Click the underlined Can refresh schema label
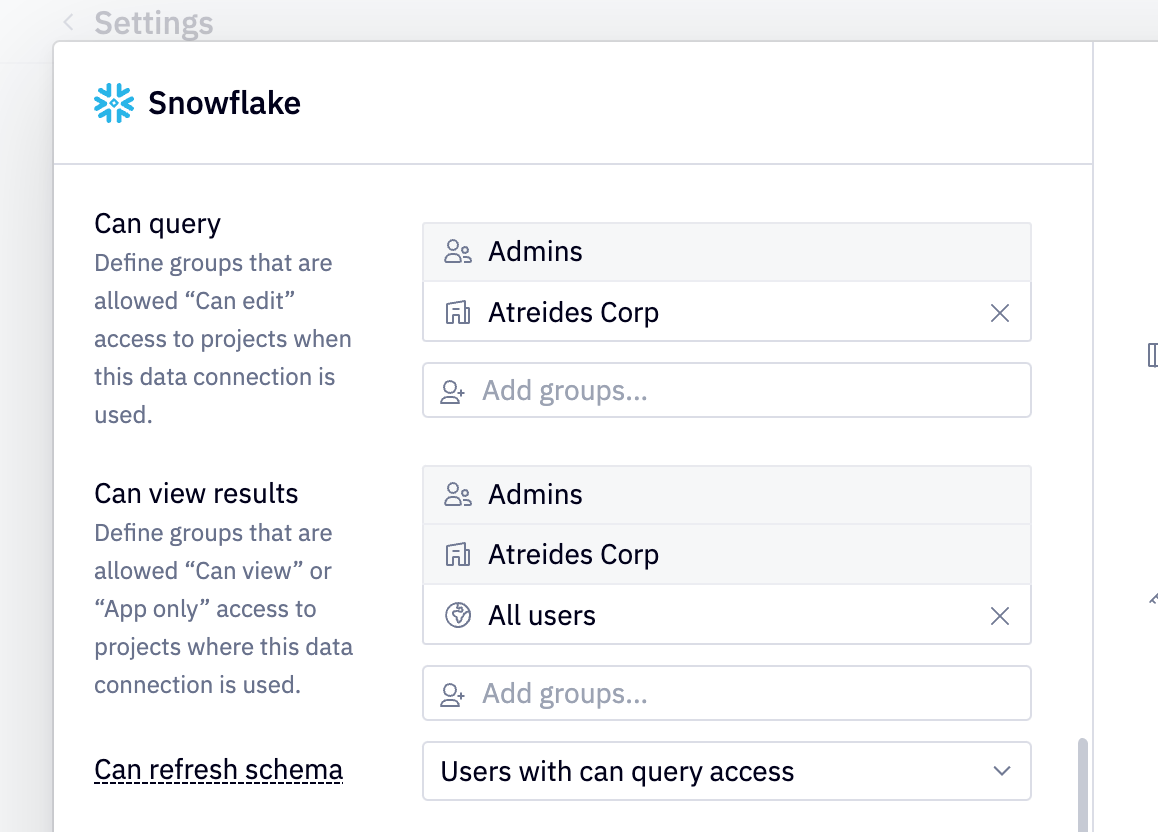 point(218,770)
